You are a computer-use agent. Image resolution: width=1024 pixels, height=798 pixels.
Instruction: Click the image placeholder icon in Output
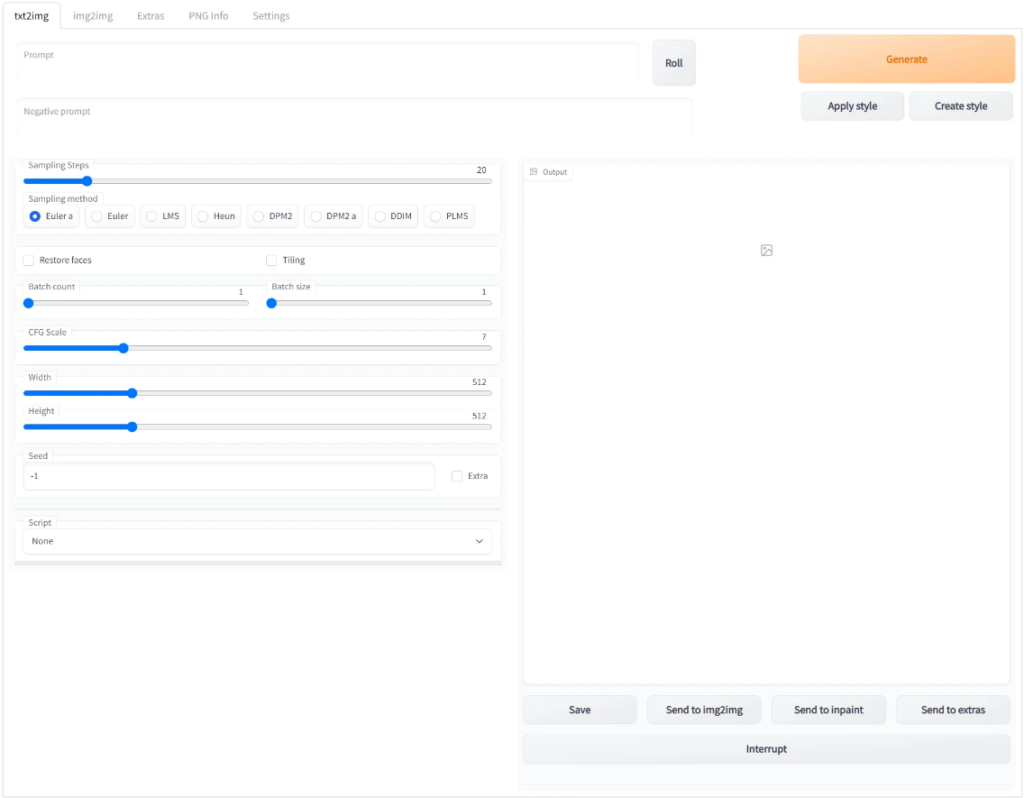pyautogui.click(x=766, y=250)
